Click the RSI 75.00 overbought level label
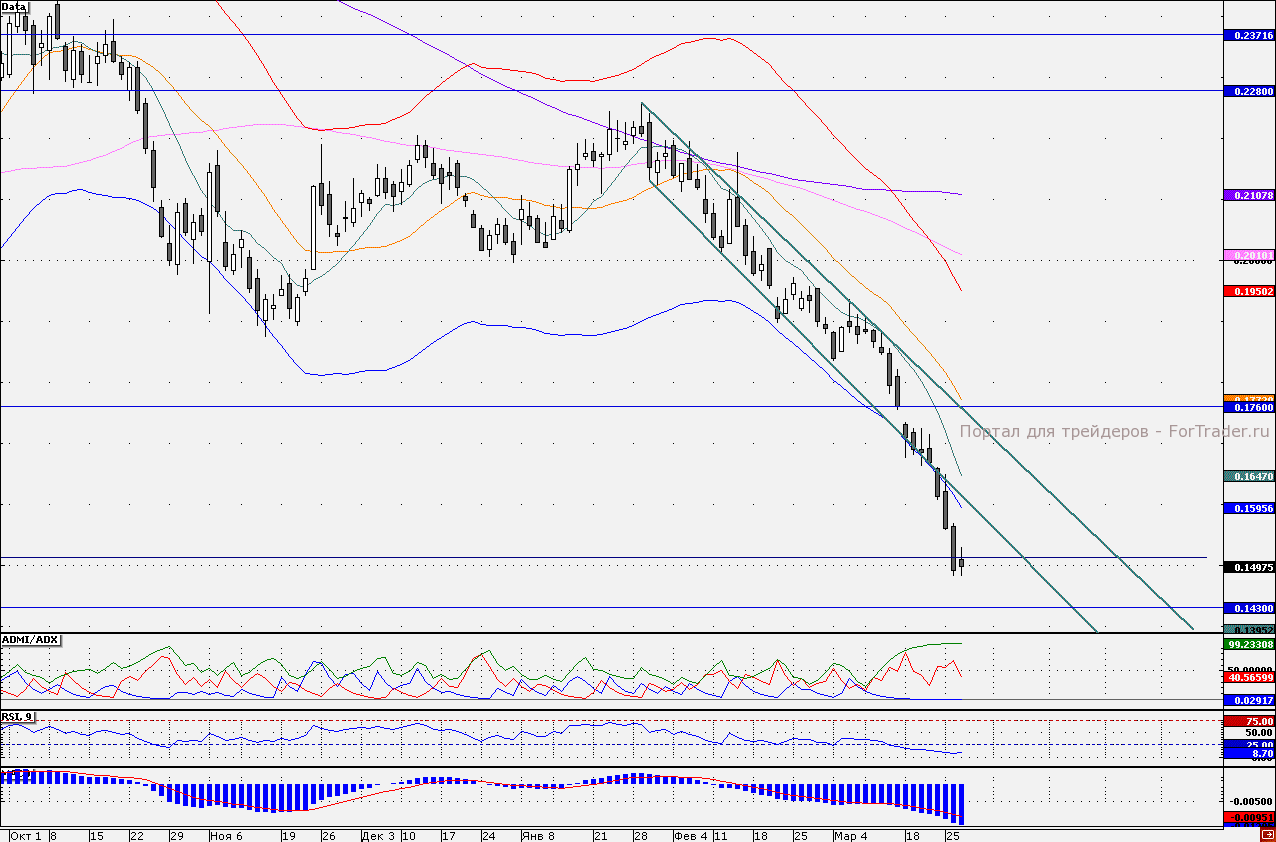The height and width of the screenshot is (842, 1276). click(1249, 721)
